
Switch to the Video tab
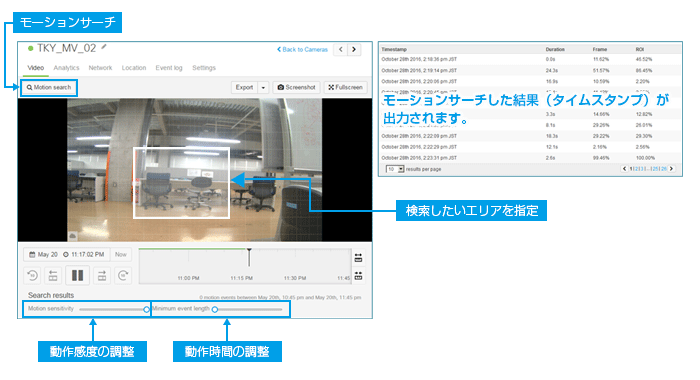coord(36,68)
